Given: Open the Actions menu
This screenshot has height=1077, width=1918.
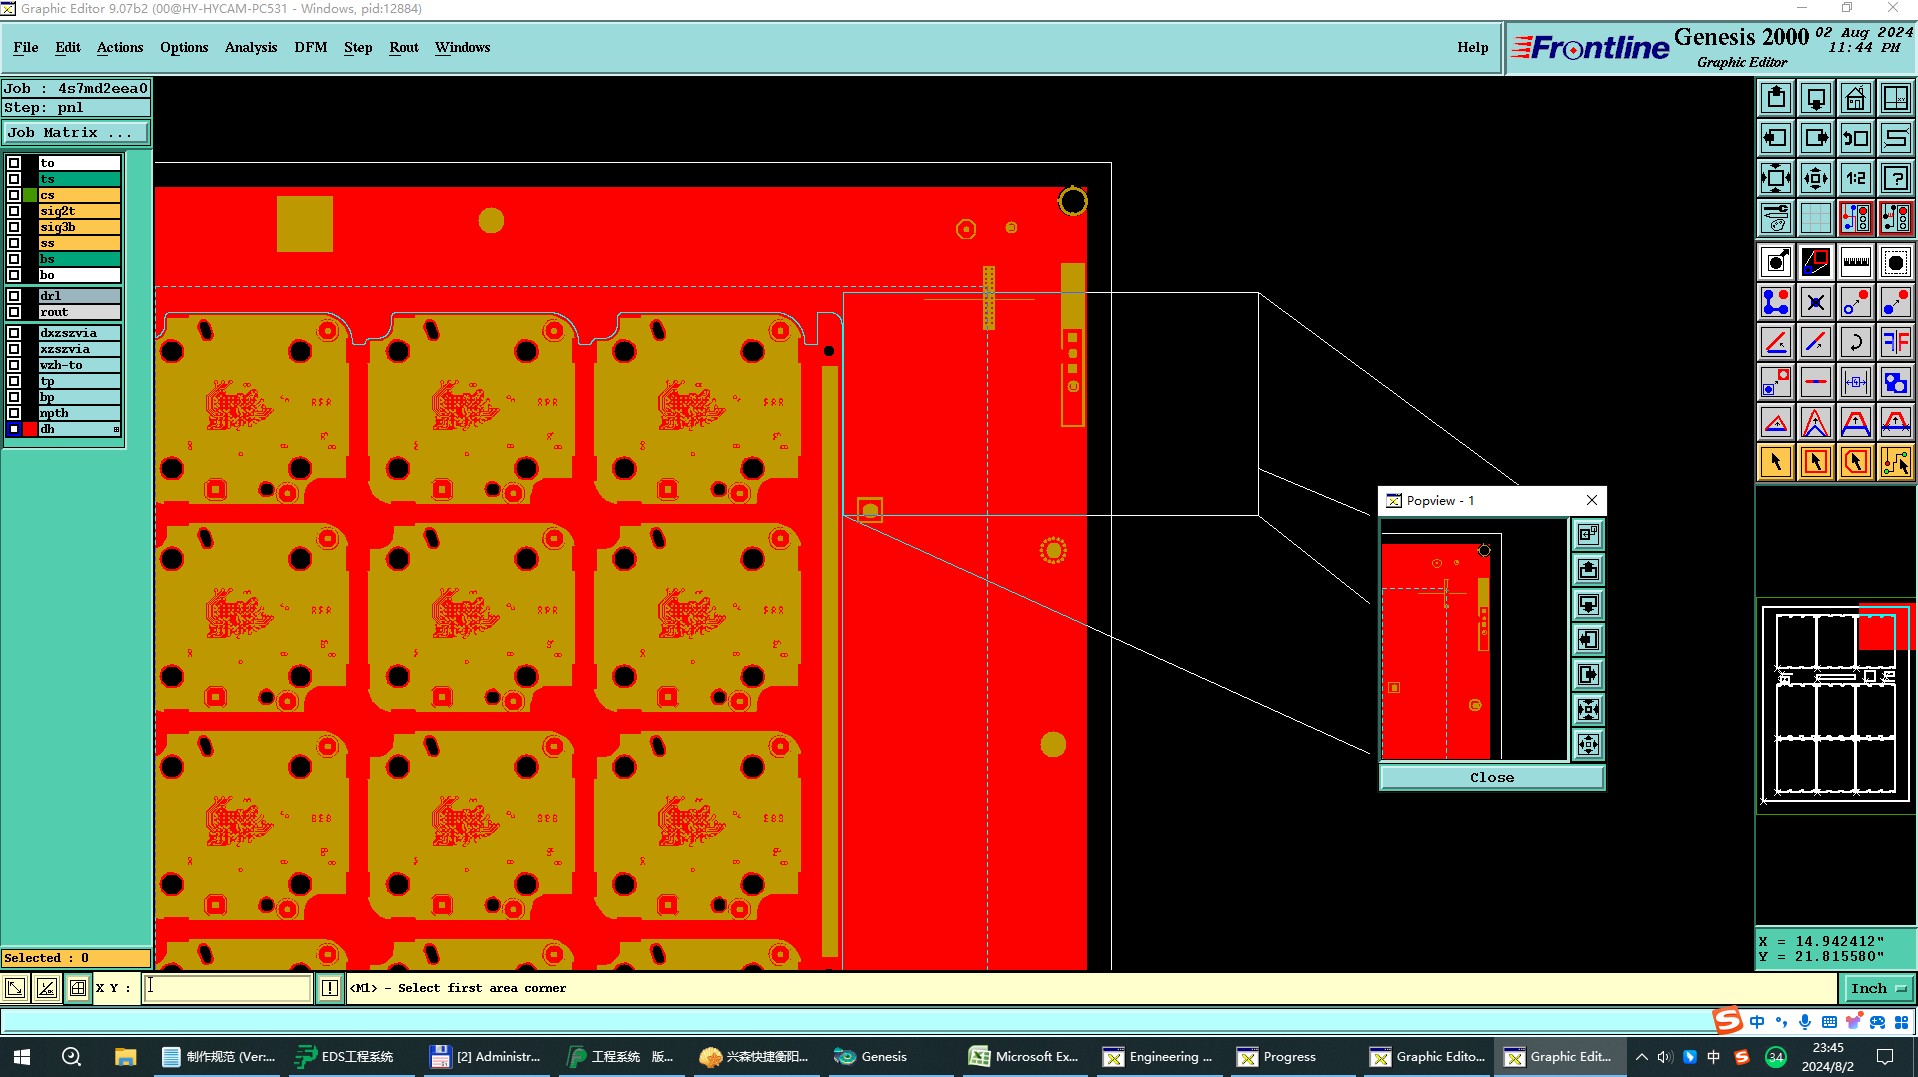Looking at the screenshot, I should [120, 47].
